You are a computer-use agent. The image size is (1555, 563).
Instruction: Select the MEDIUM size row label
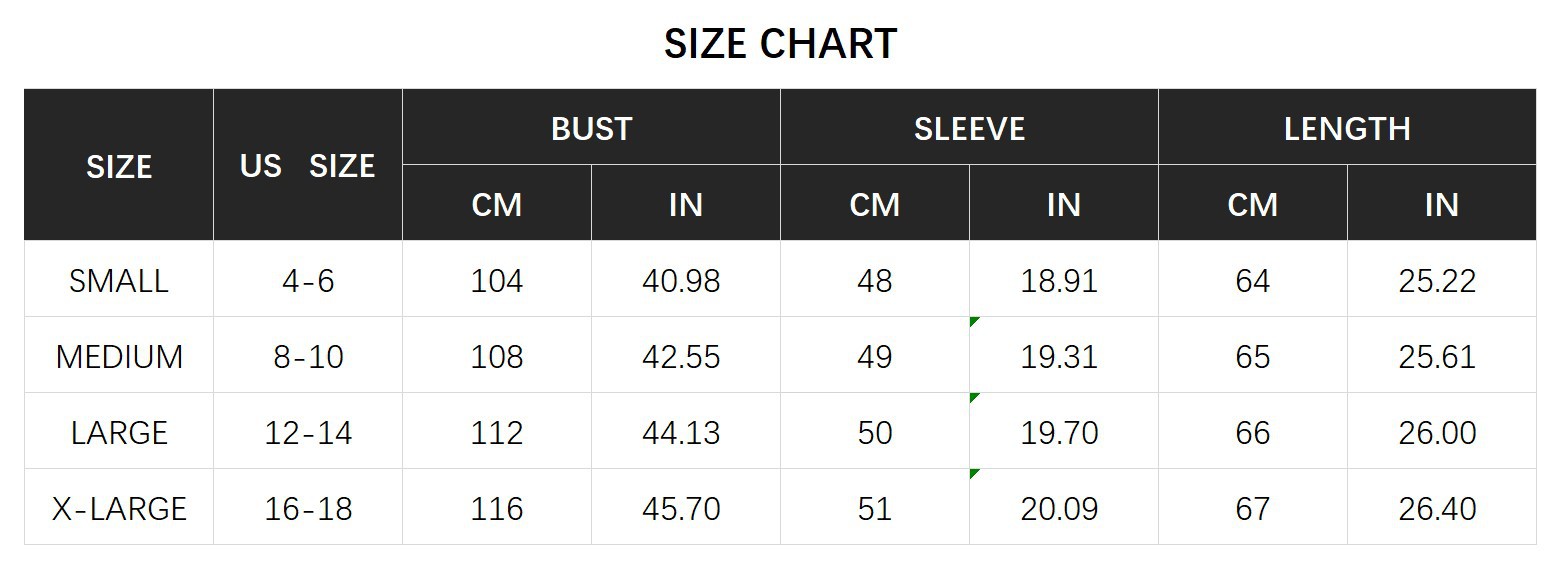coord(119,356)
